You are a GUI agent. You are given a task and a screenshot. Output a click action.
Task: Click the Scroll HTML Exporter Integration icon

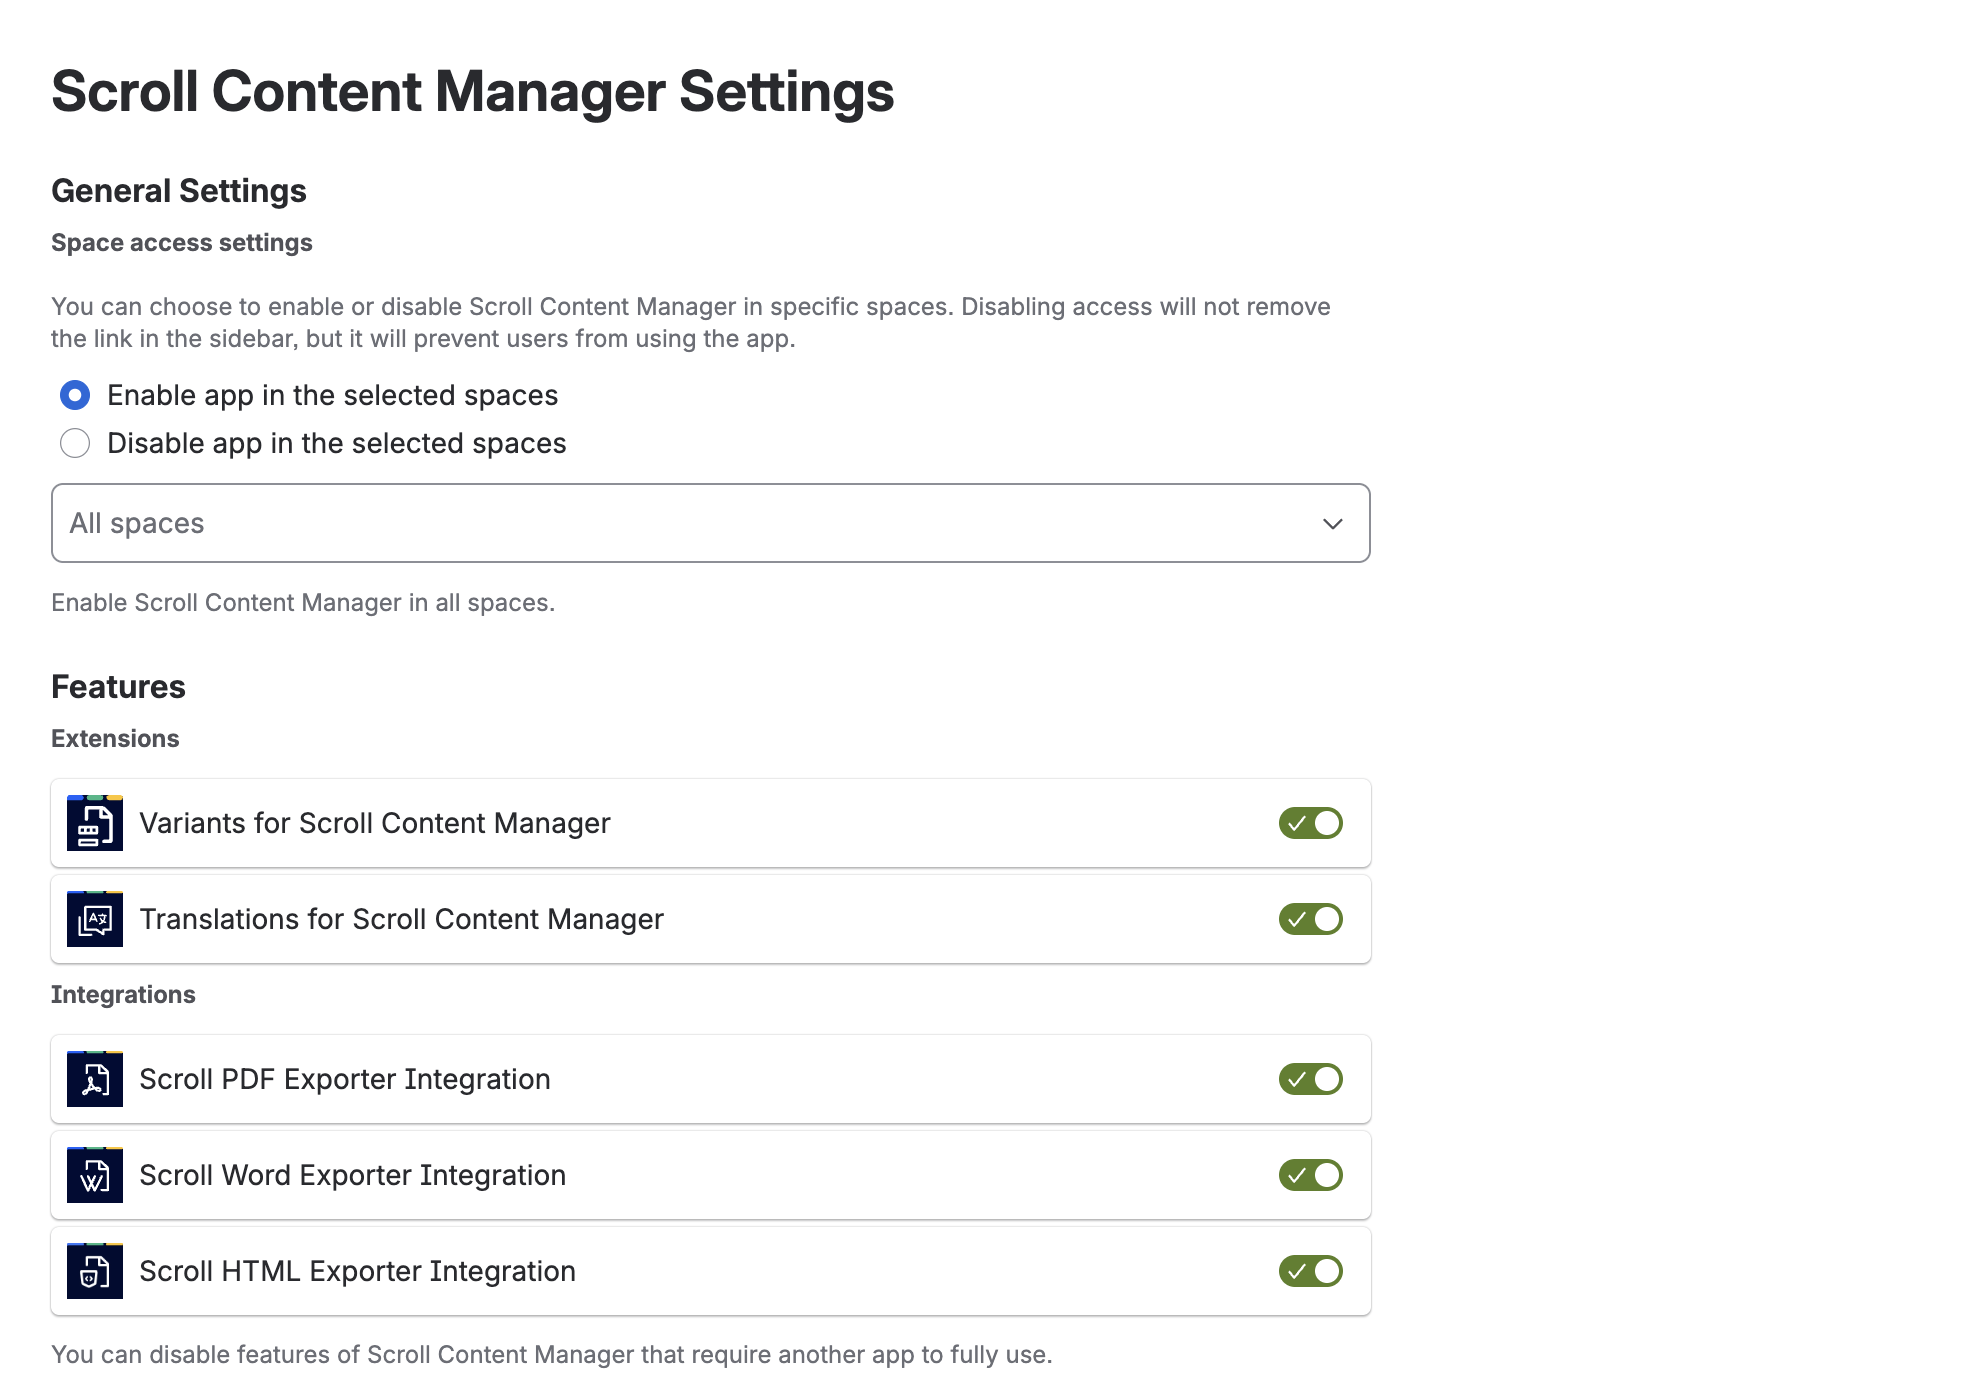point(95,1271)
